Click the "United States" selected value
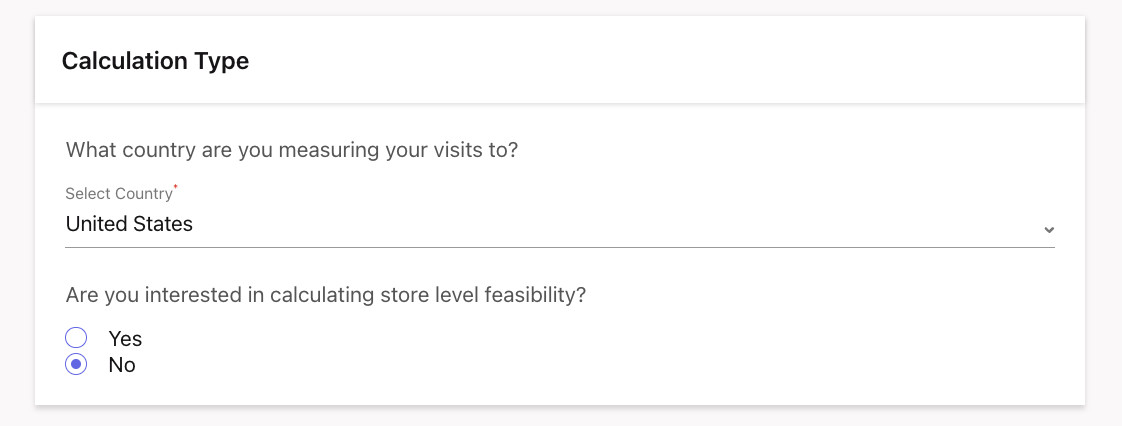This screenshot has width=1122, height=426. pos(129,224)
